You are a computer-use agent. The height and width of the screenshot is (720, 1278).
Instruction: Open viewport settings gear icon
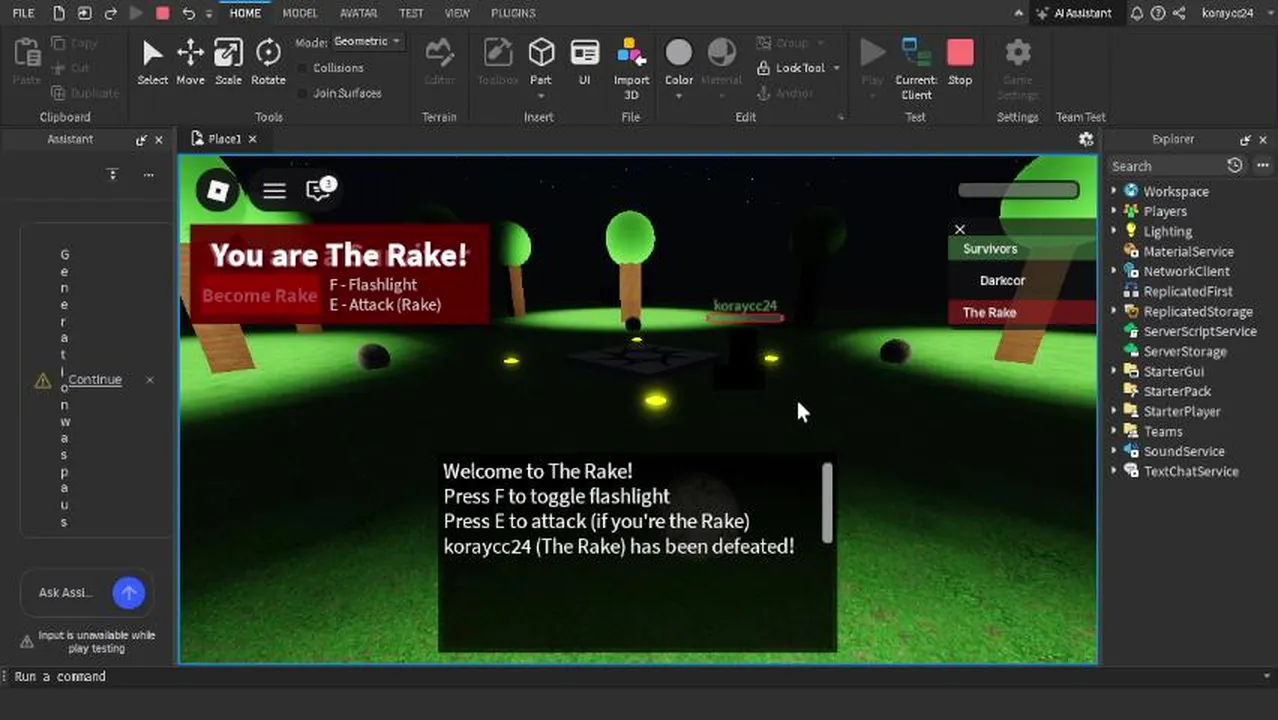click(x=1086, y=139)
